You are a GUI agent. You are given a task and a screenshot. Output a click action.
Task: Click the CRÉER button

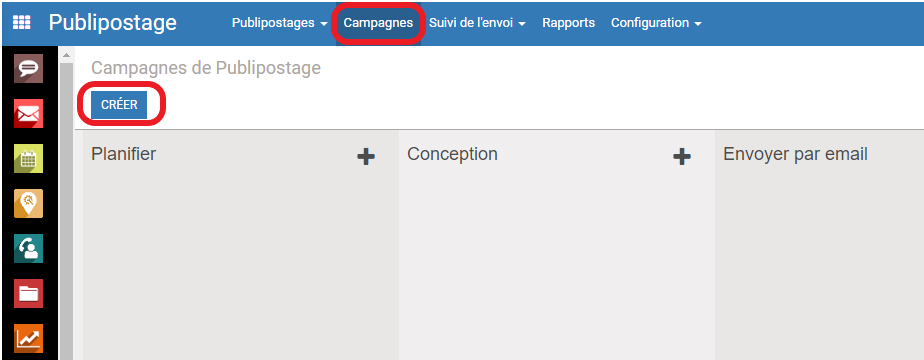(119, 105)
